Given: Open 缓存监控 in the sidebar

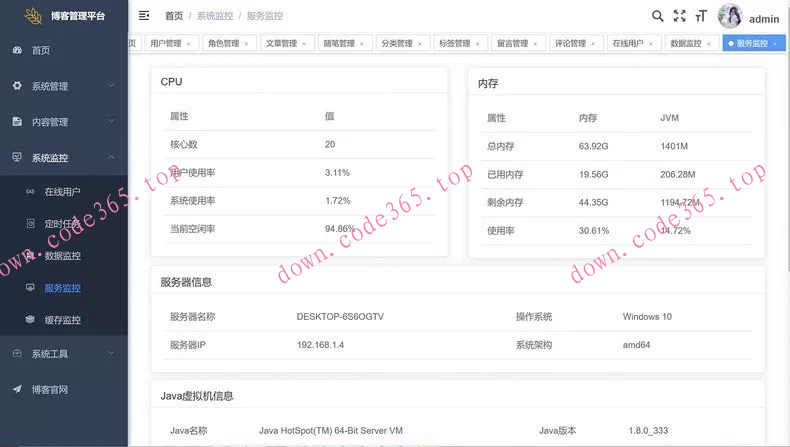Looking at the screenshot, I should coord(63,320).
